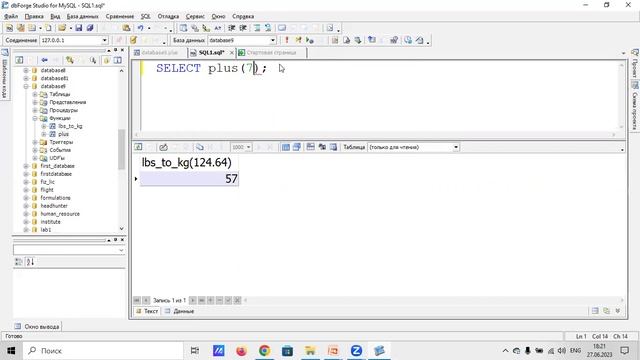This screenshot has height=360, width=640.
Task: Open the Сравнение menu
Action: click(120, 16)
